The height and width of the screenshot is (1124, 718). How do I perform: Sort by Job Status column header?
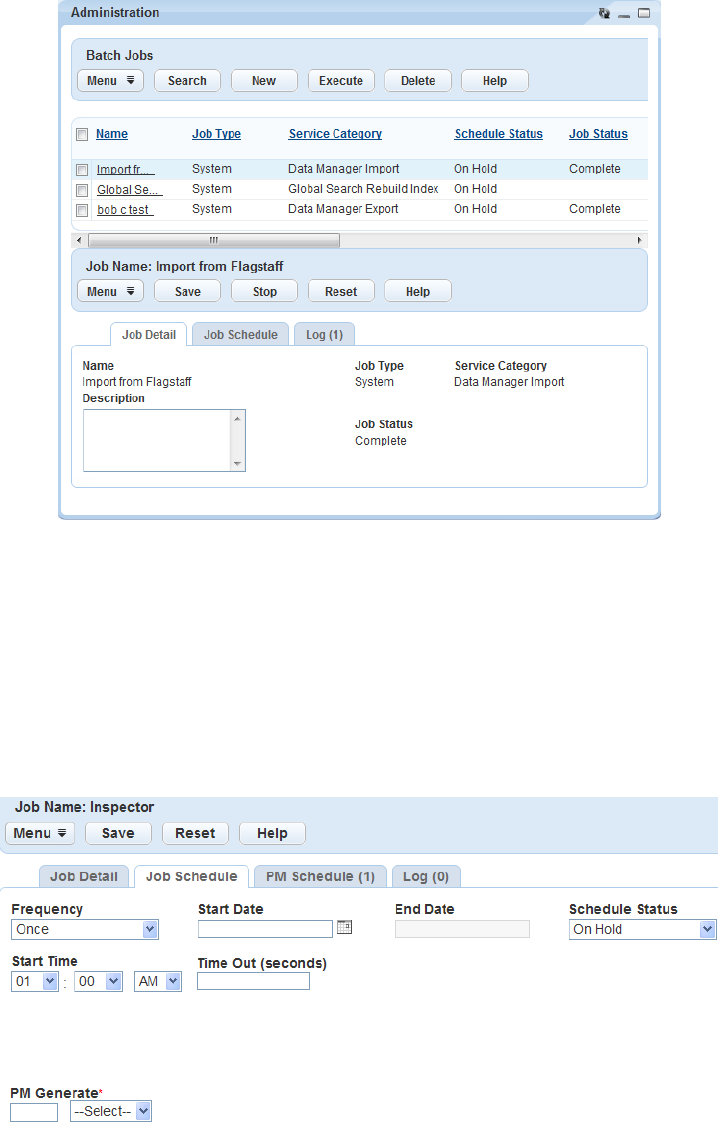click(598, 134)
